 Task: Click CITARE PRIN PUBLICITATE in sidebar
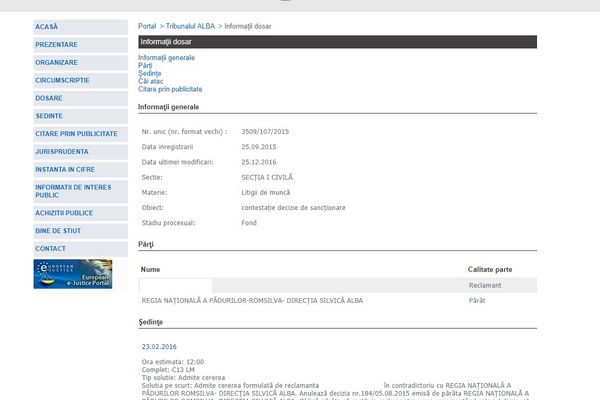76,134
